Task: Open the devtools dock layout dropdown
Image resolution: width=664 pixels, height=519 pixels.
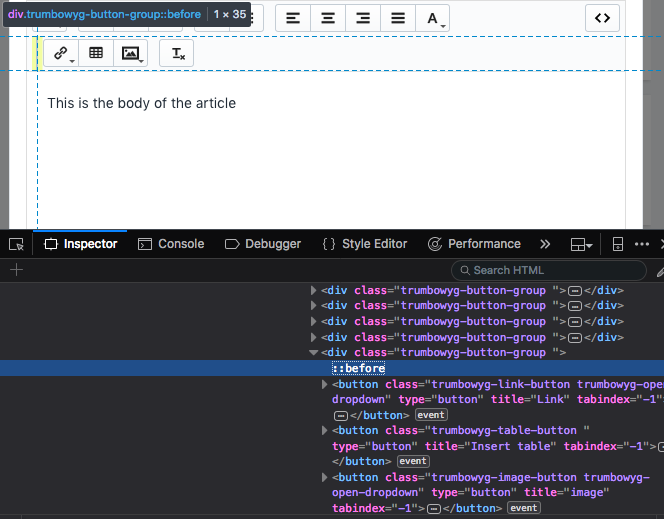Action: (x=581, y=244)
